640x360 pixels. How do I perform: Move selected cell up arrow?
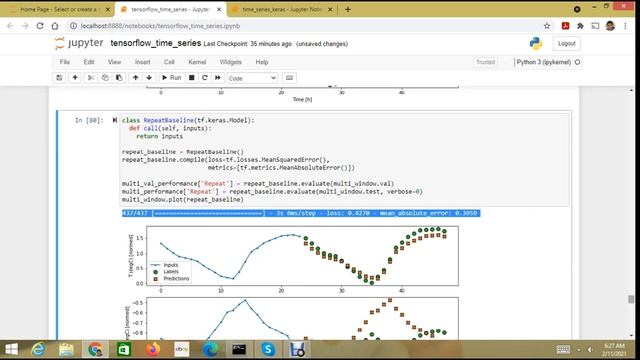[x=136, y=78]
